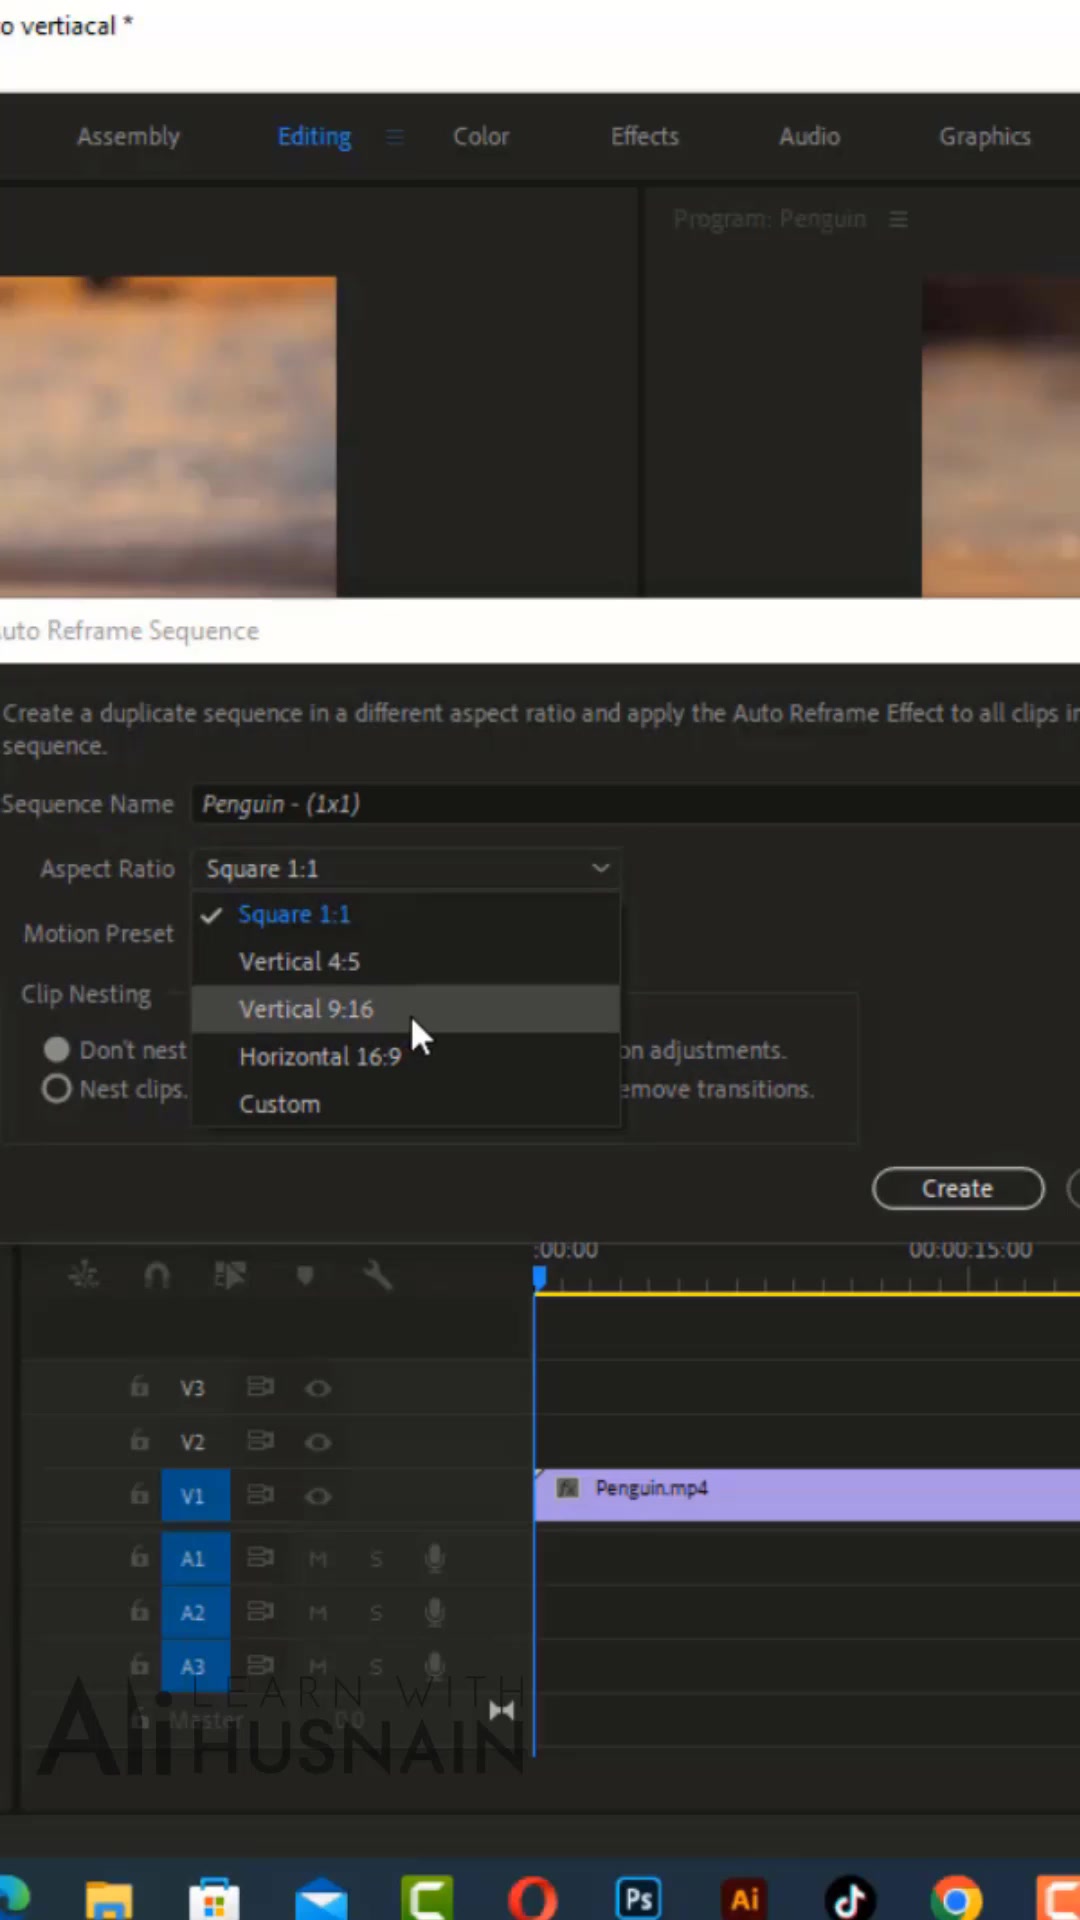This screenshot has width=1080, height=1920.
Task: Open File Explorer from taskbar
Action: coord(108,1898)
